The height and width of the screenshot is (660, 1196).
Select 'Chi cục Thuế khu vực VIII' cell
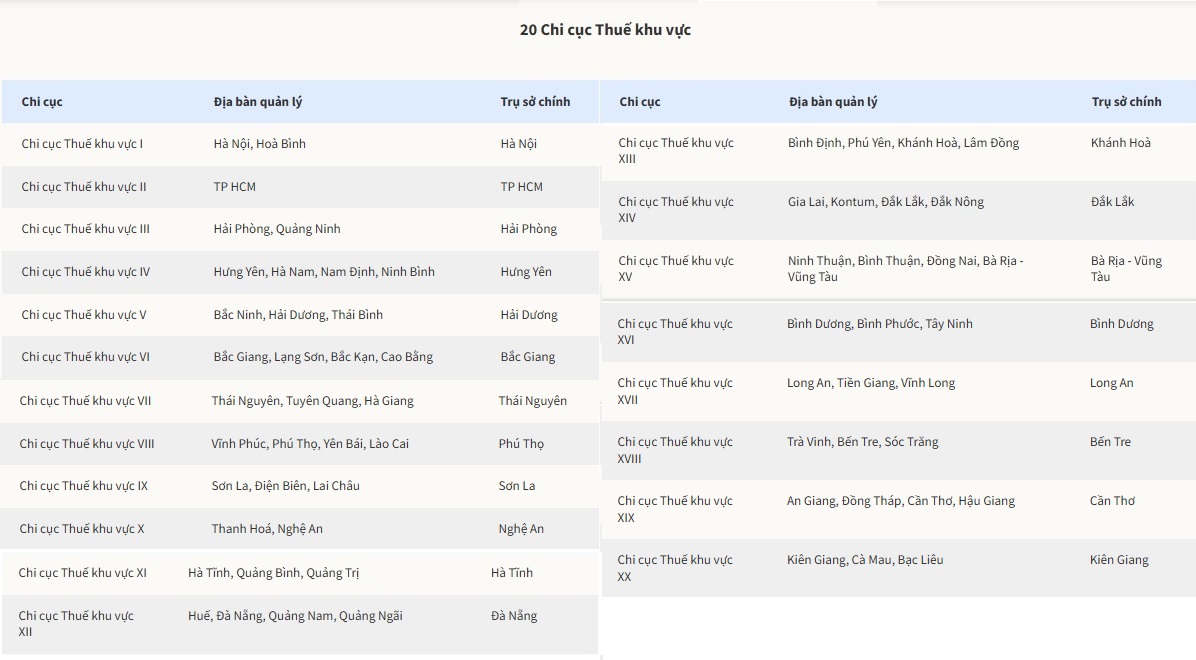(x=87, y=444)
